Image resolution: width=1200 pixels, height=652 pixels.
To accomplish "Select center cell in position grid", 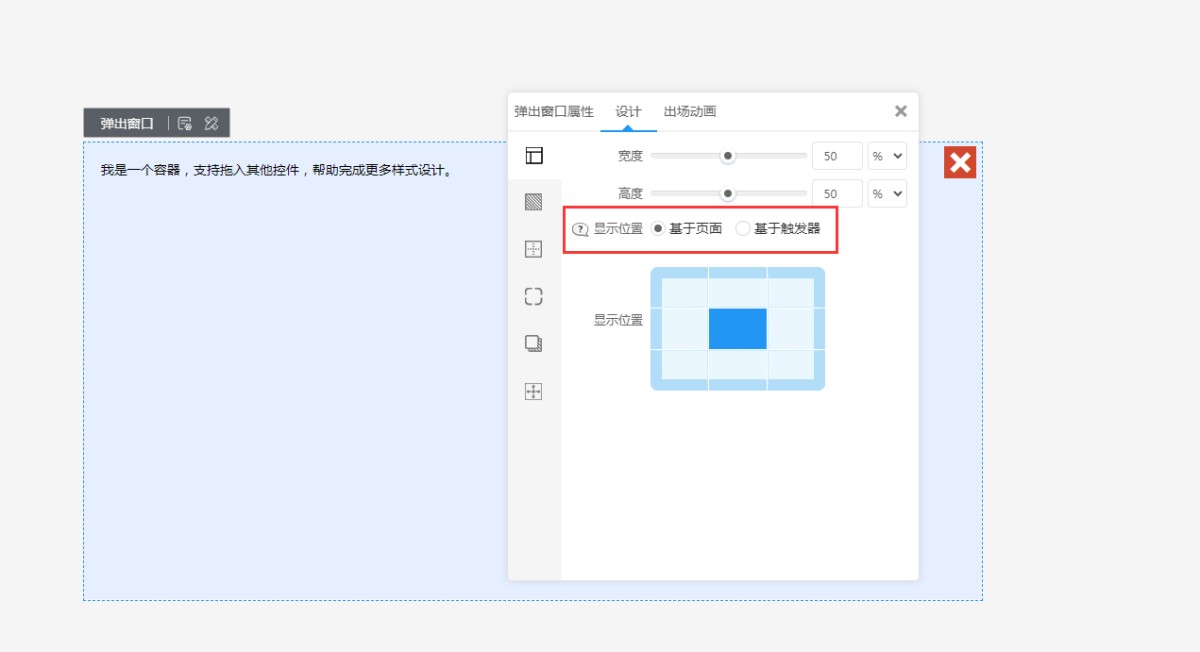I will 738,329.
